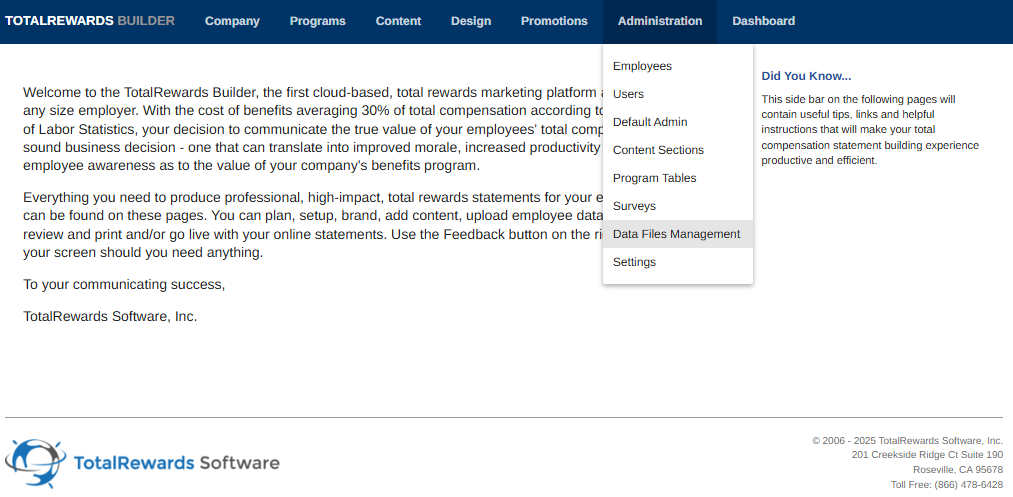
Task: Open the Design menu
Action: pos(470,21)
